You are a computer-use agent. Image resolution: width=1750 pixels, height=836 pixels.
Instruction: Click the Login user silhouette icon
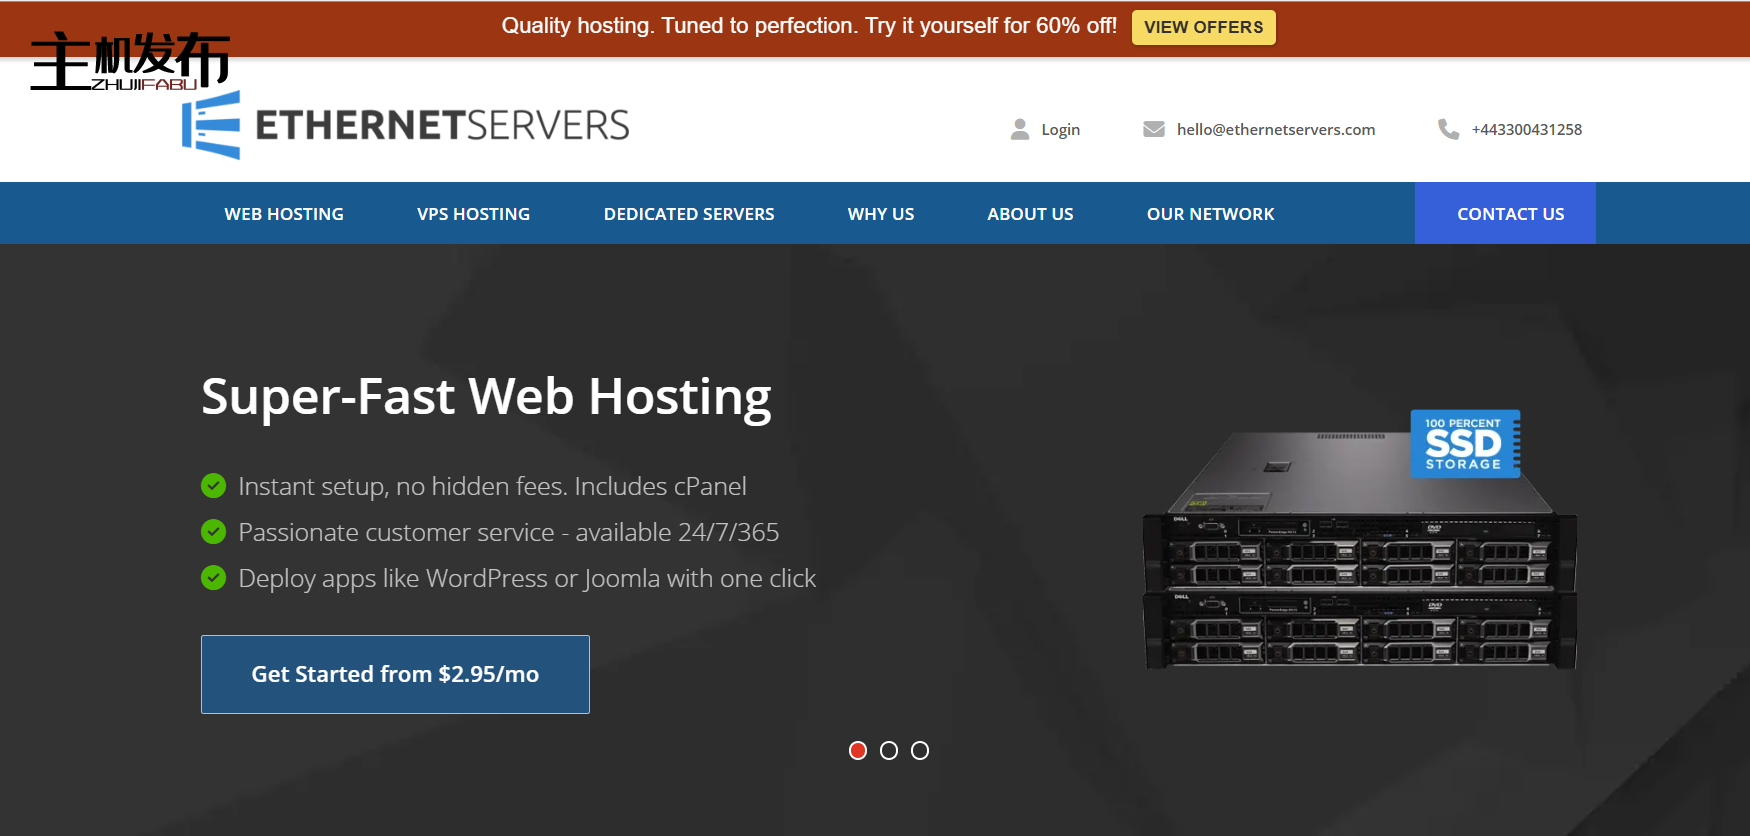point(1020,129)
